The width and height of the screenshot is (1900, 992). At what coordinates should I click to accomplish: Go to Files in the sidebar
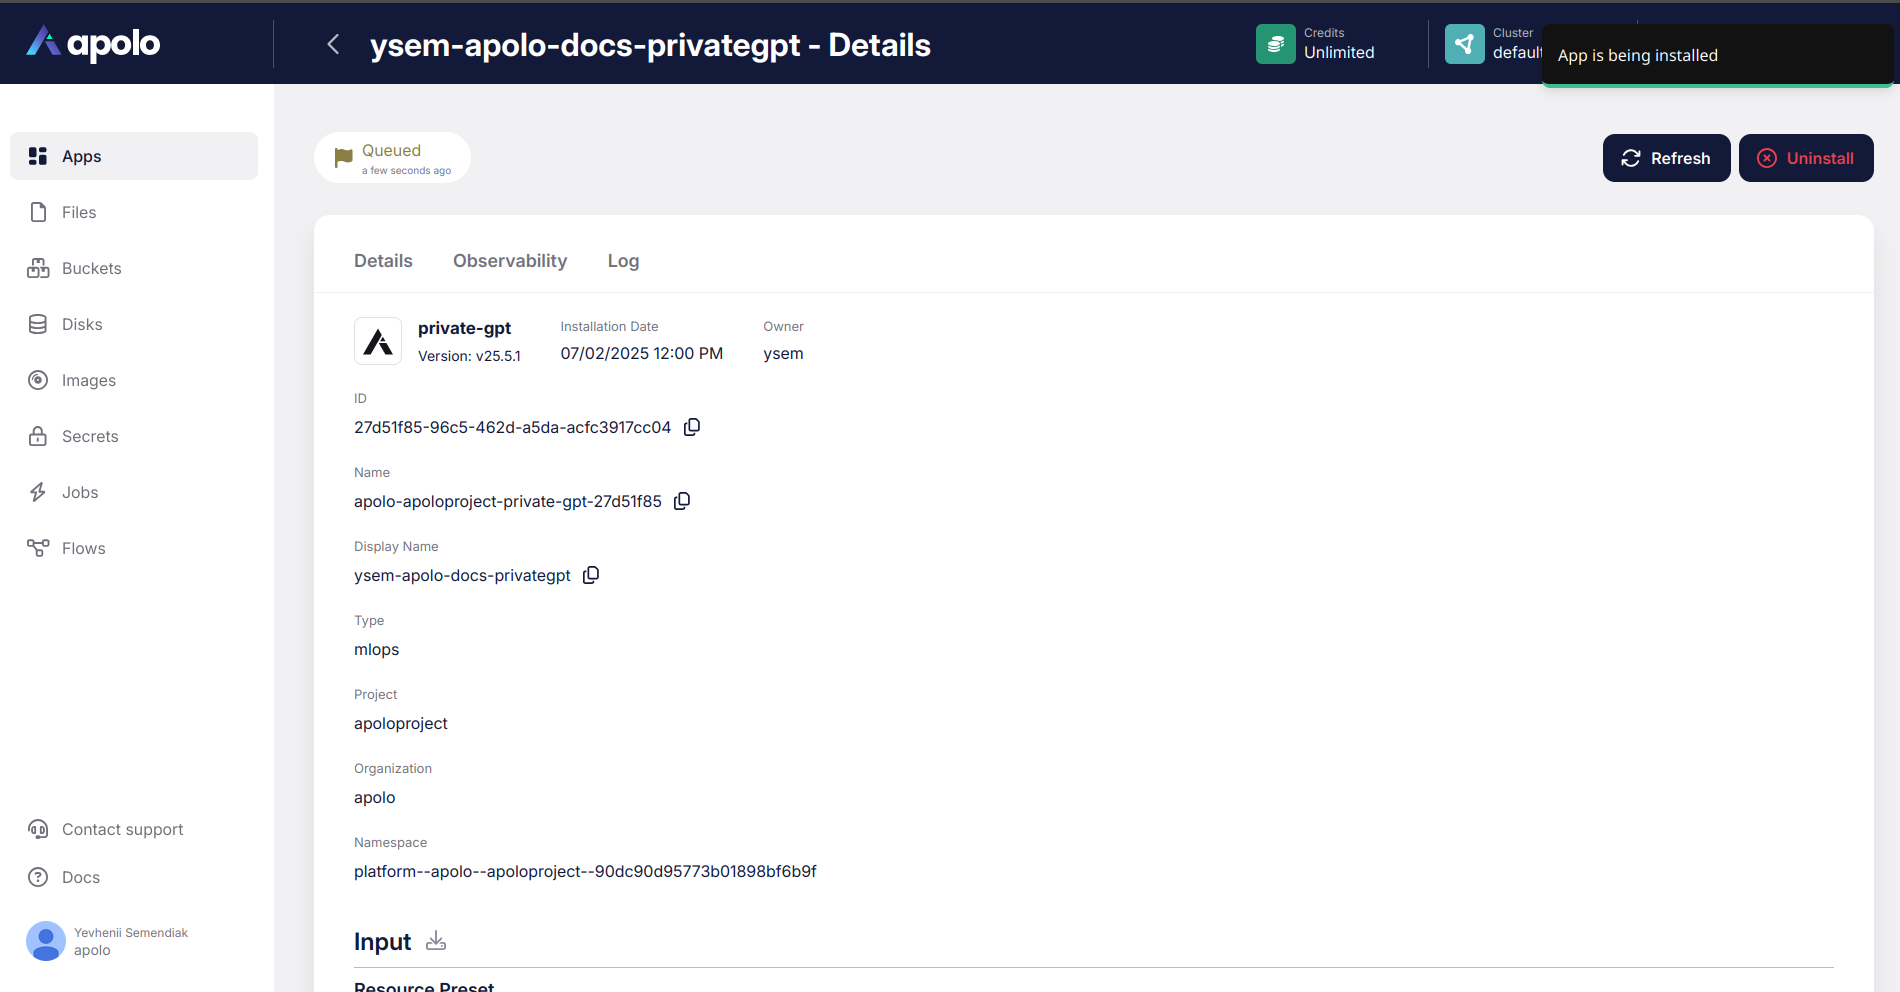(x=79, y=212)
